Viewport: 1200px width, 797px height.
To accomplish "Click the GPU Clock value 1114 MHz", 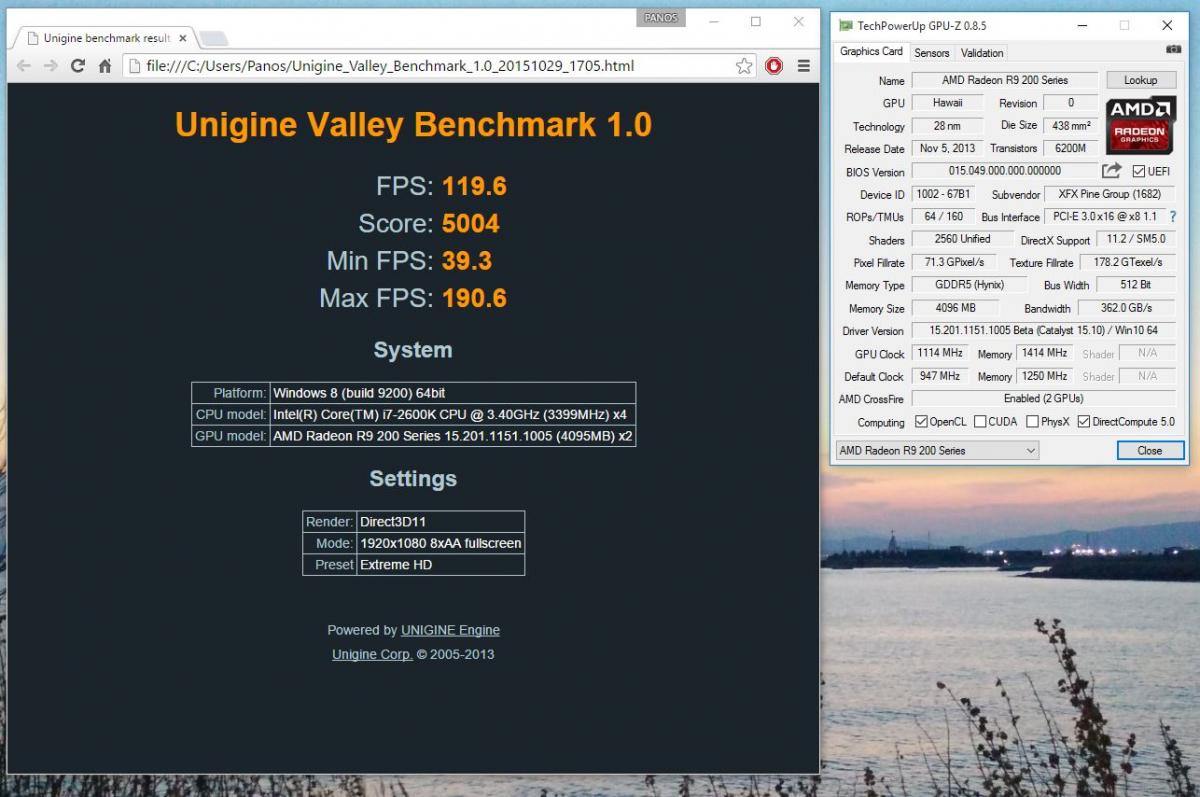I will tap(938, 353).
